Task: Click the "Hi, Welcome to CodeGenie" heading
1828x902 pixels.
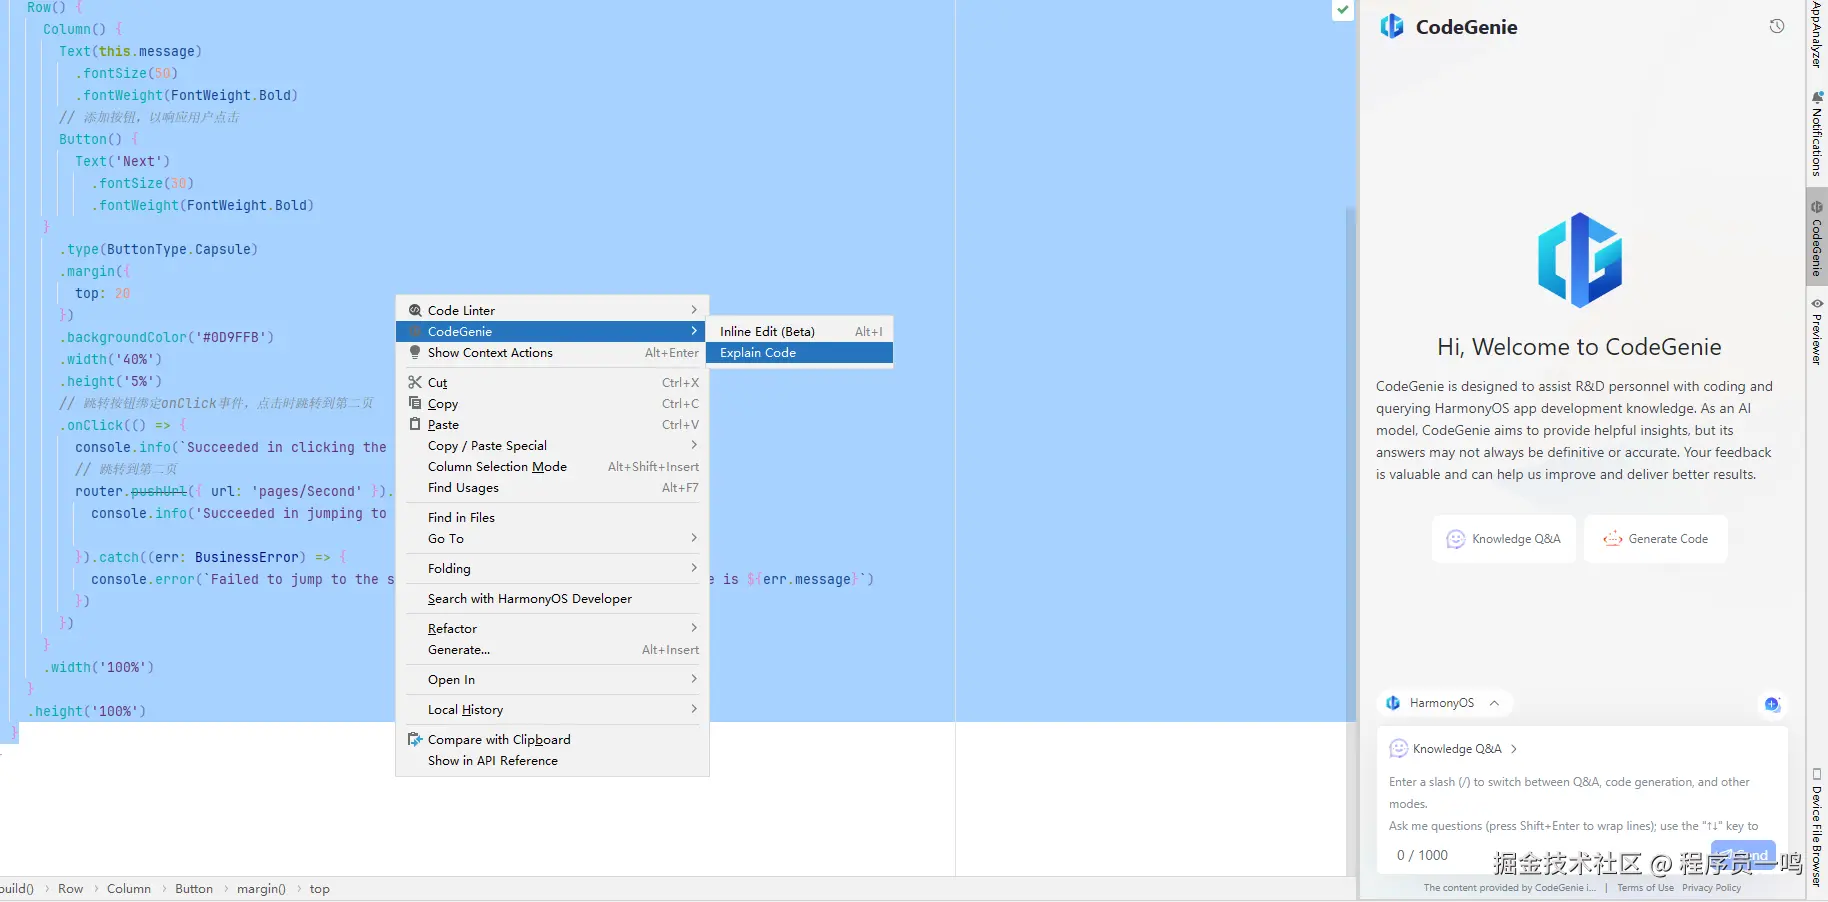Action: (x=1579, y=347)
